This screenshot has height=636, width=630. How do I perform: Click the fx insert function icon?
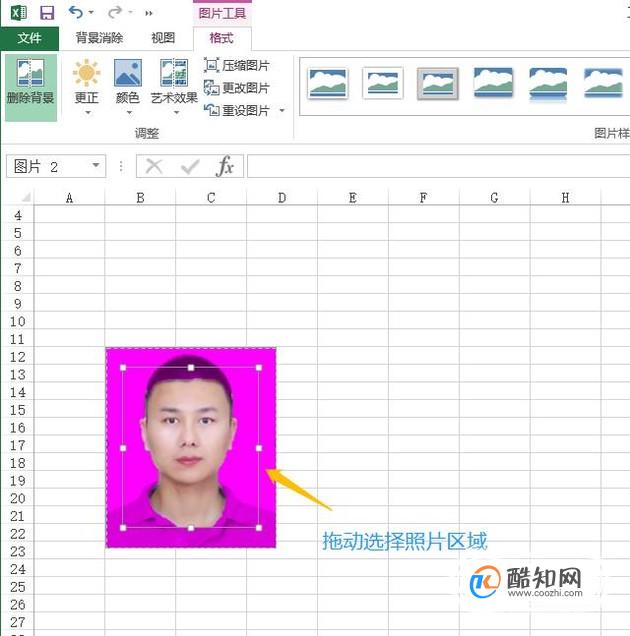[225, 166]
